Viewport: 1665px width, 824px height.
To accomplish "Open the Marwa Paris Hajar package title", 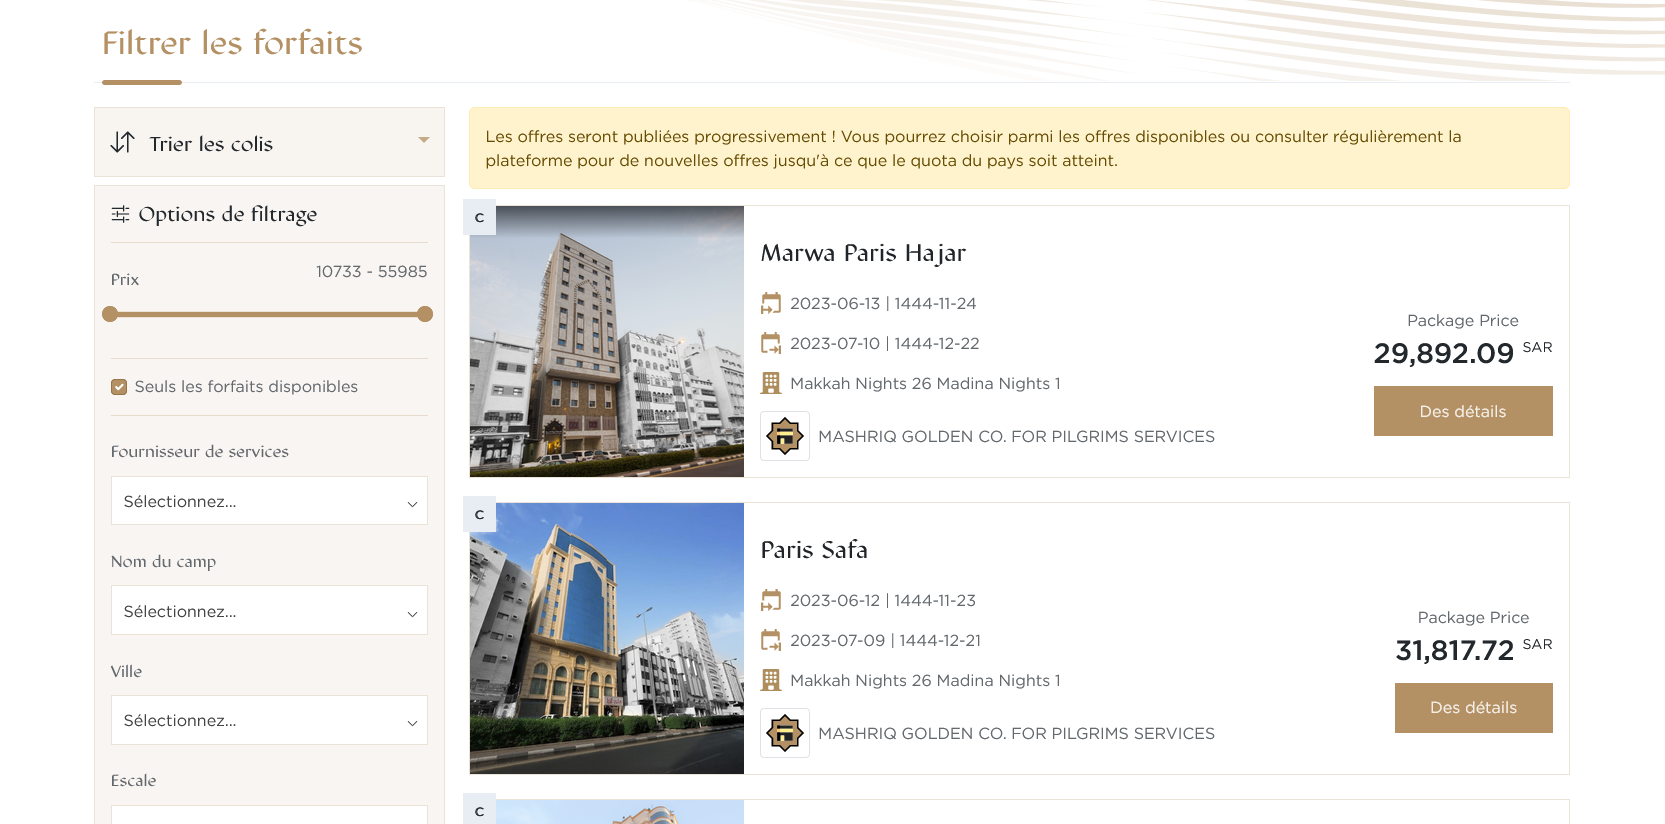I will (x=863, y=253).
